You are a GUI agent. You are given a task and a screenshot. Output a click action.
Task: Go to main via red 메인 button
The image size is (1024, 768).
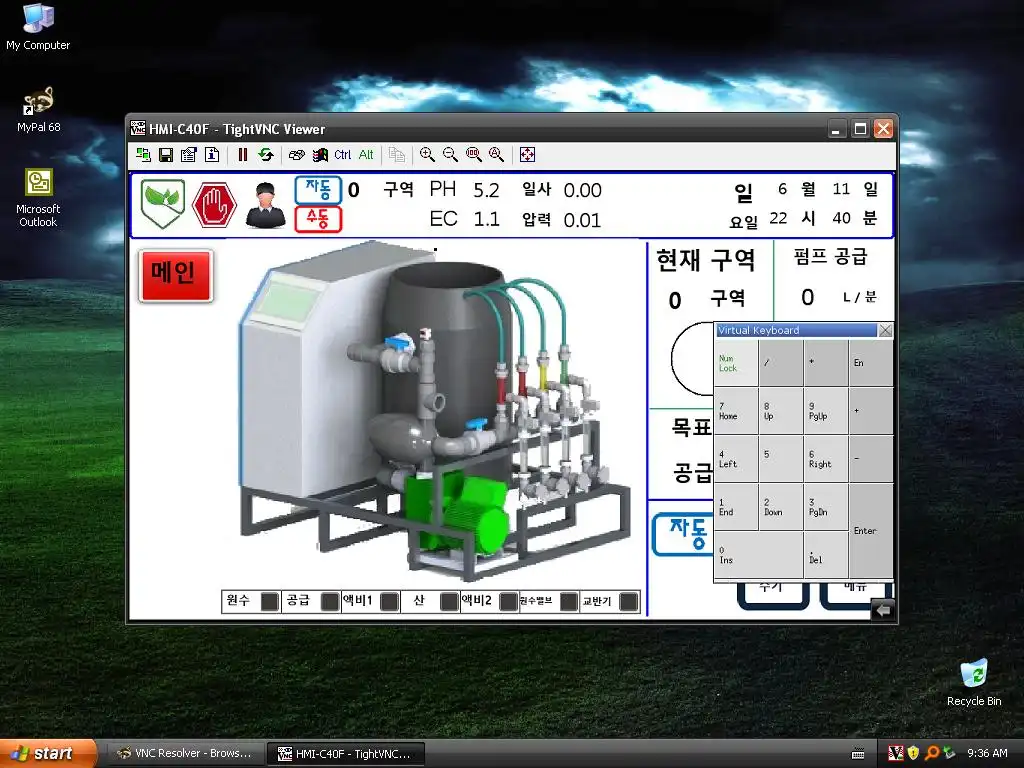pos(176,276)
